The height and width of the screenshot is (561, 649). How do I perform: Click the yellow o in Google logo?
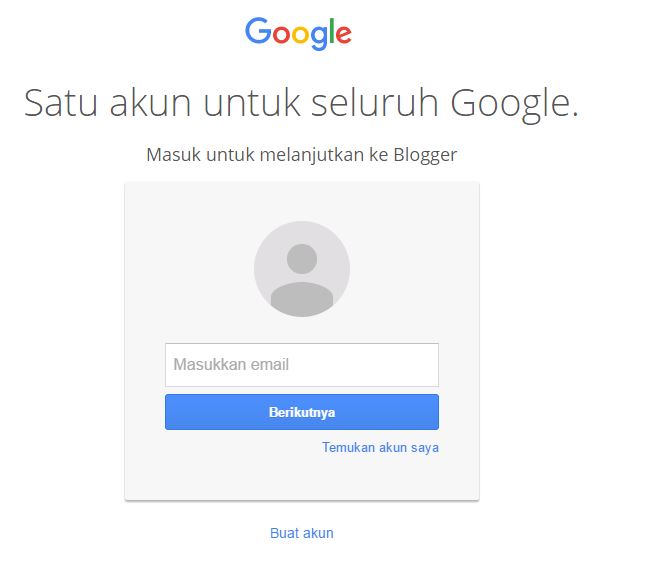click(300, 34)
